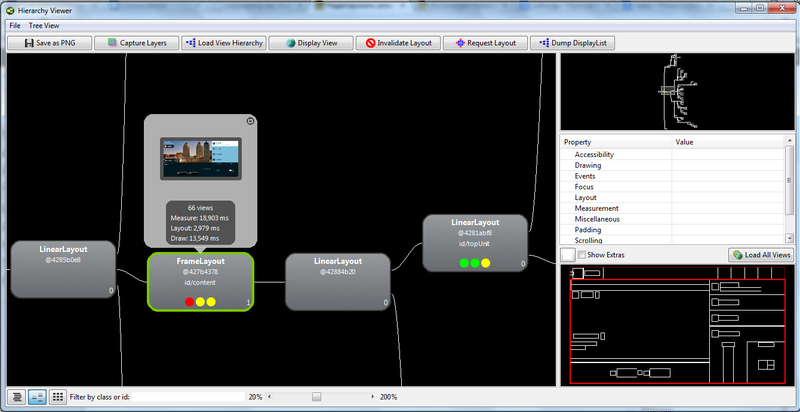Screen dimensions: 800x412
Task: Select the FrameLayout id/content node
Action: [201, 281]
